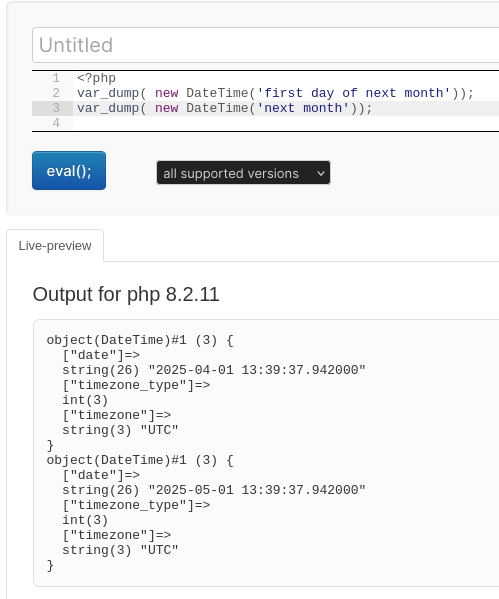Place cursor on the <?php opening tag
Screen dimensions: 499x599
(96, 78)
